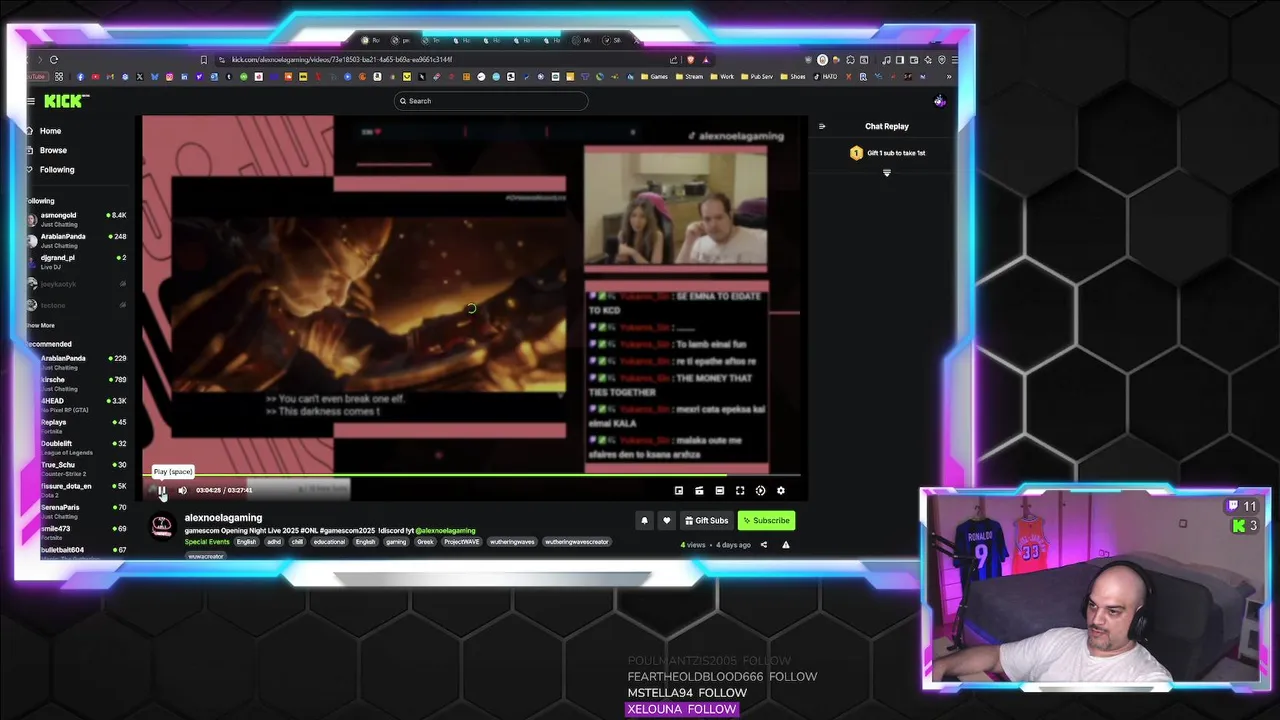Screen dimensions: 1280x720
Task: Open playback speed control
Action: pyautogui.click(x=760, y=490)
